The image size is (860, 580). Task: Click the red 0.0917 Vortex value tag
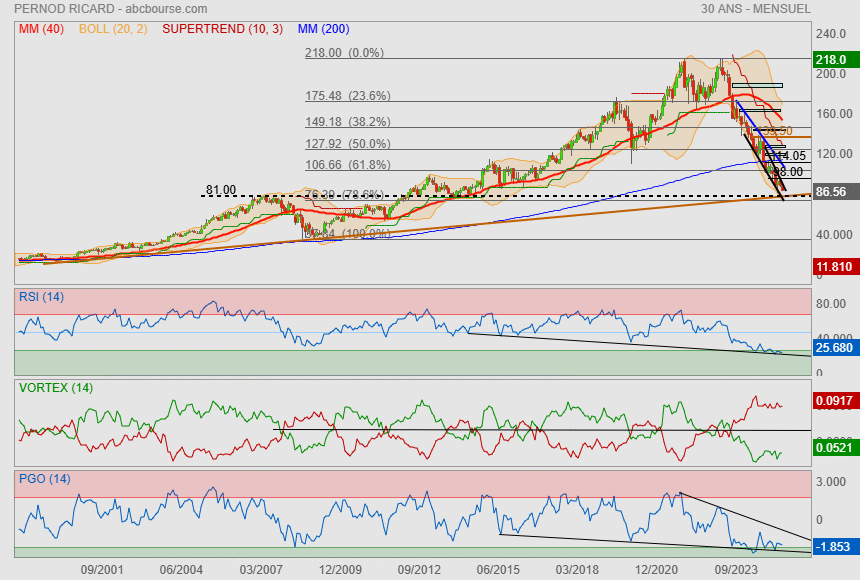(x=836, y=401)
